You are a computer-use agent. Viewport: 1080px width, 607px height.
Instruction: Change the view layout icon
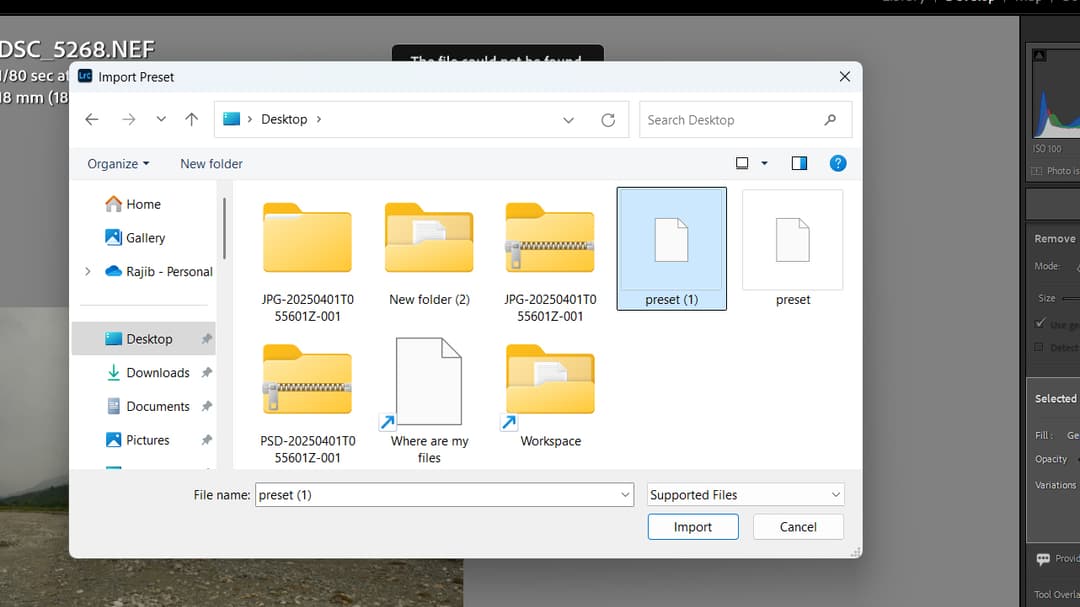(x=742, y=163)
